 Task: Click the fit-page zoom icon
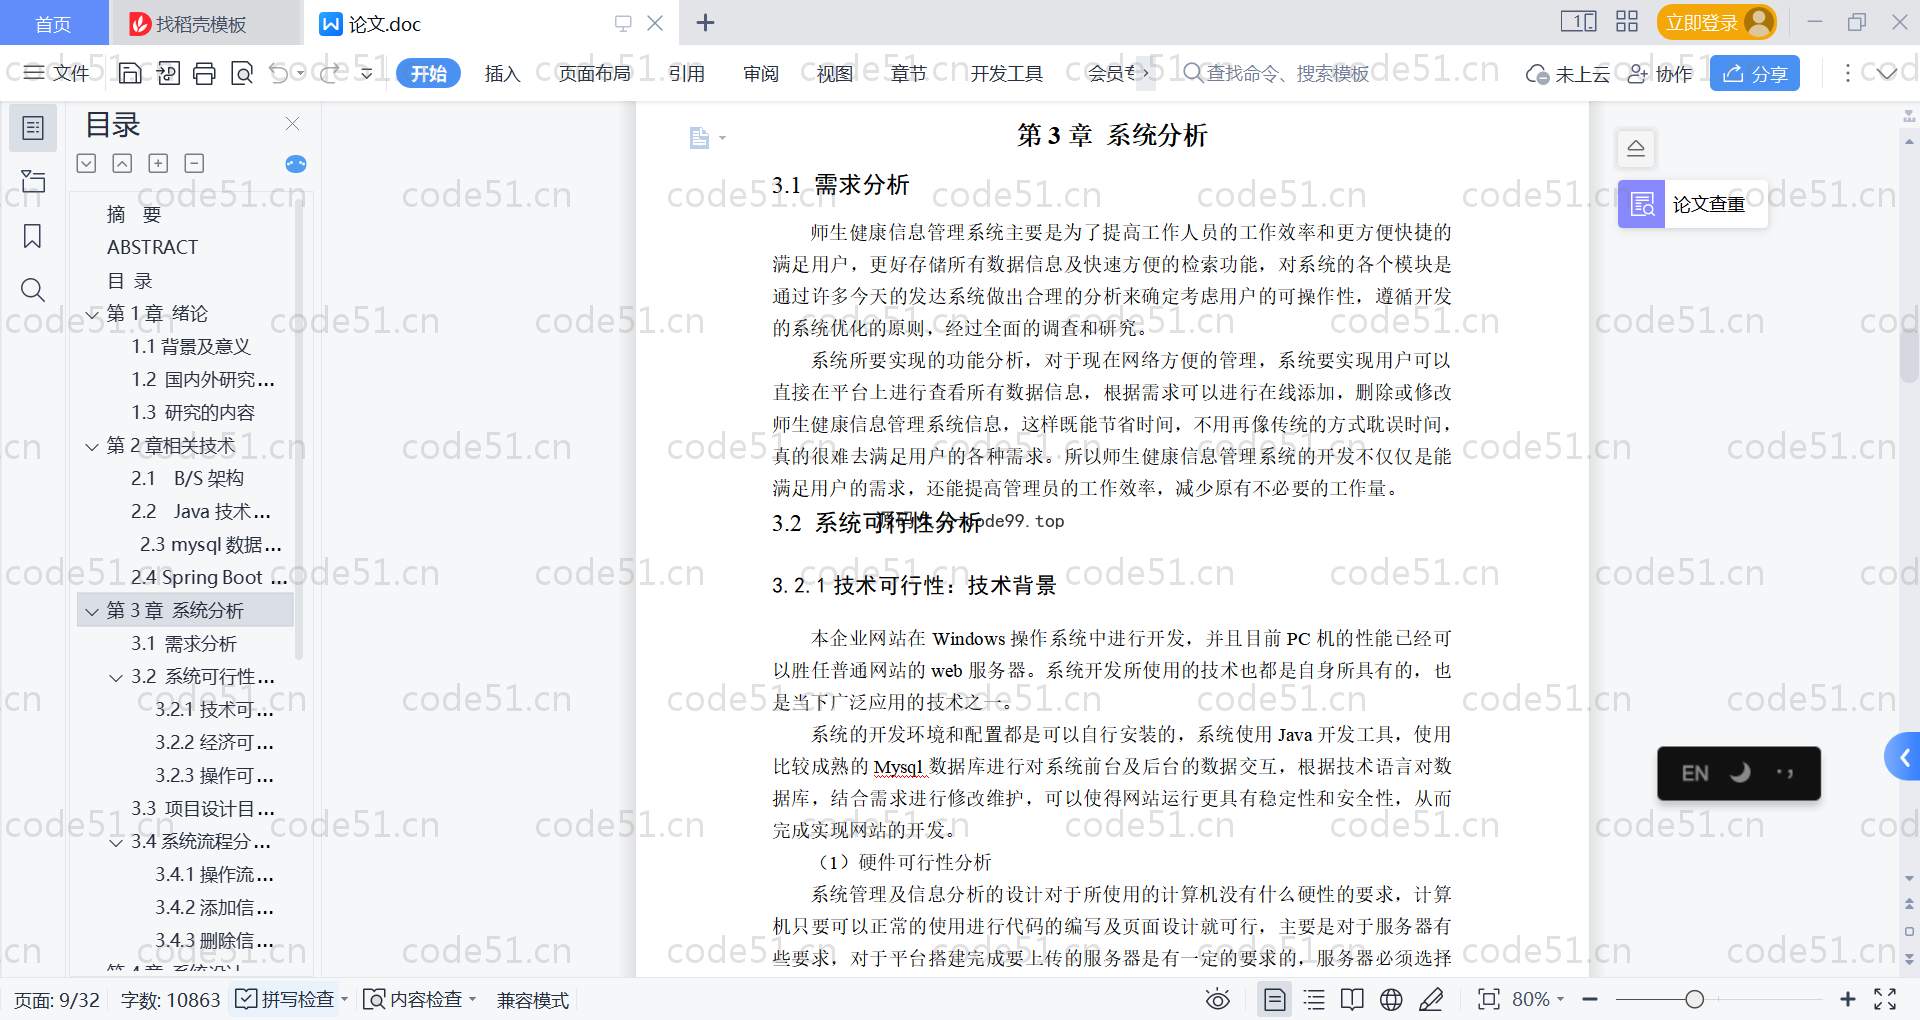coord(1489,999)
